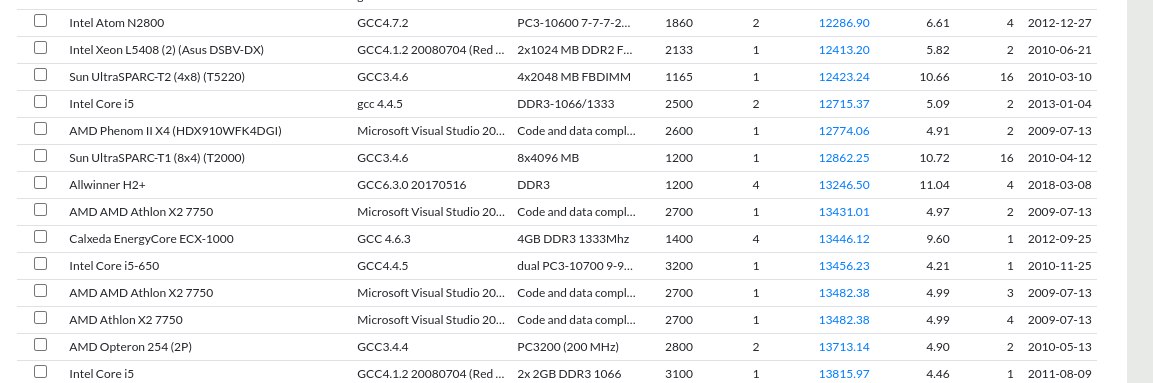Open the 12774.06 result link

click(844, 131)
